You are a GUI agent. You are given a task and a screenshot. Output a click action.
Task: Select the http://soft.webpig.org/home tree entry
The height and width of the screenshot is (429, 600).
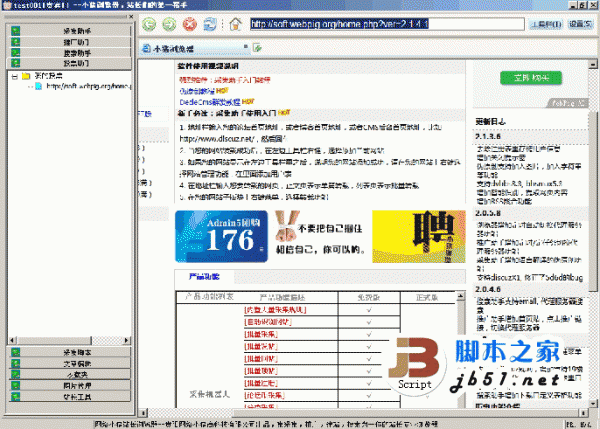pos(88,86)
